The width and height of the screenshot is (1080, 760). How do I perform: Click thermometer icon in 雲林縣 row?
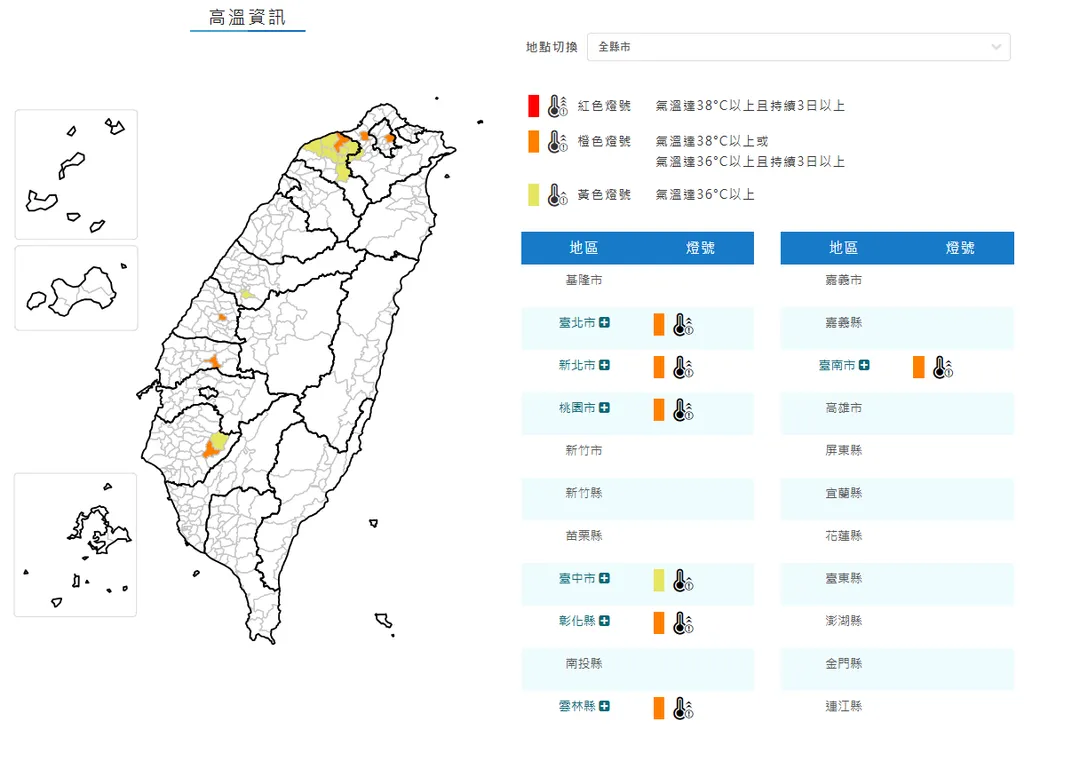pos(683,708)
